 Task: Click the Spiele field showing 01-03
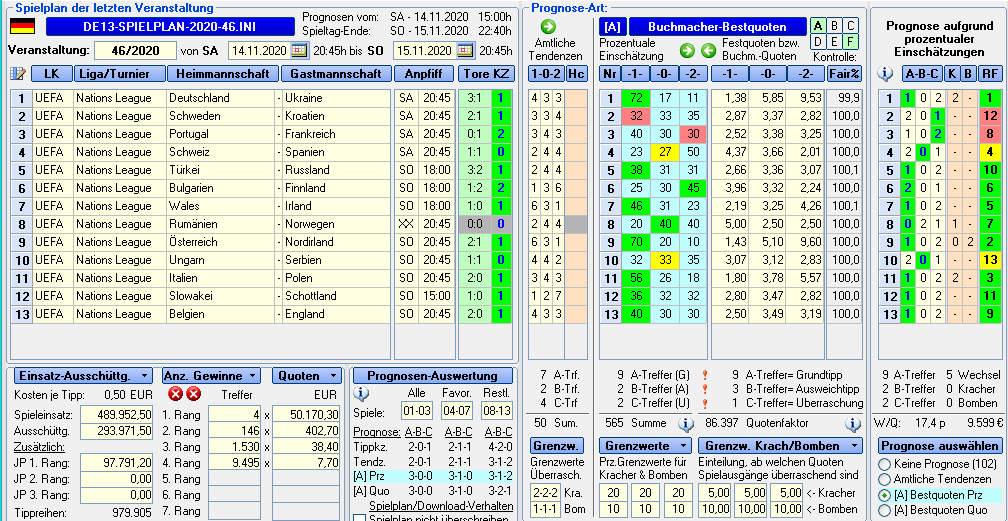(x=418, y=410)
